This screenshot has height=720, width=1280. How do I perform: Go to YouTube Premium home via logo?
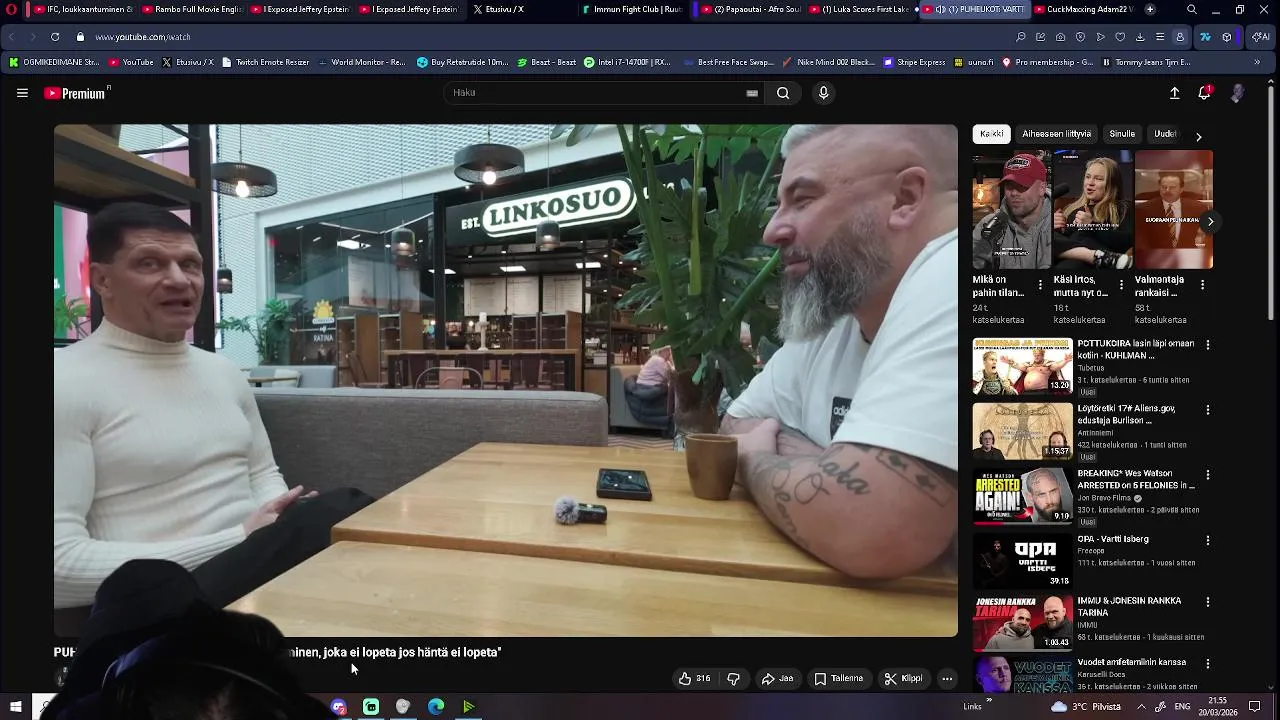click(75, 93)
